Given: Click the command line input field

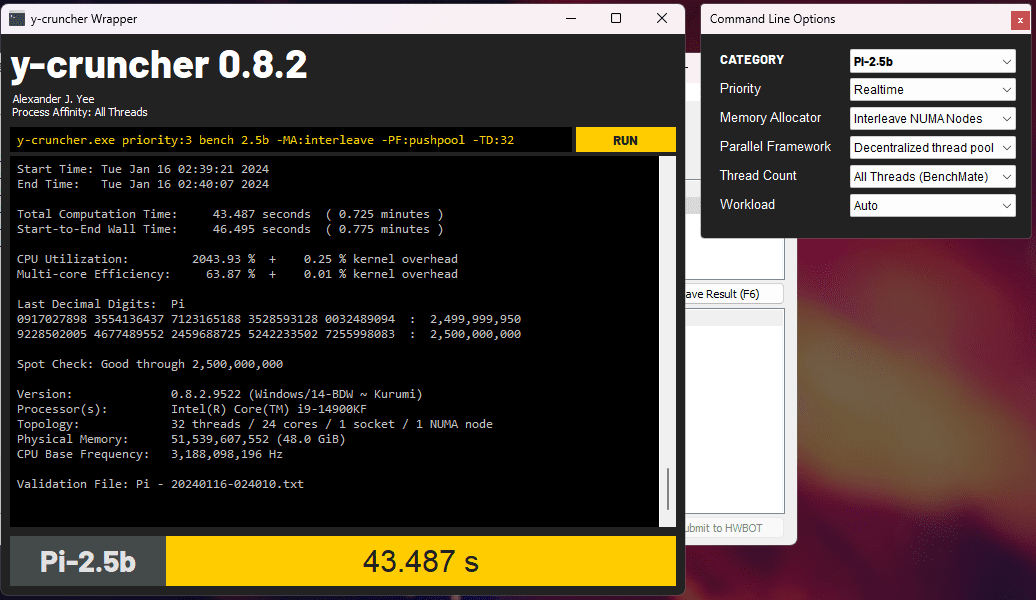Looking at the screenshot, I should coord(291,140).
